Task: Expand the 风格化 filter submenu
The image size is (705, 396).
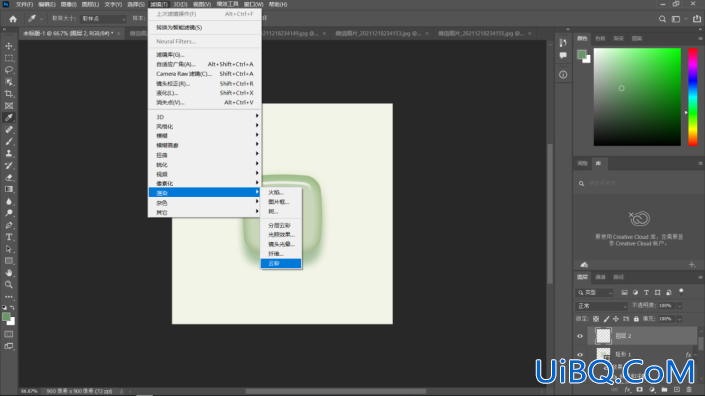Action: point(205,126)
